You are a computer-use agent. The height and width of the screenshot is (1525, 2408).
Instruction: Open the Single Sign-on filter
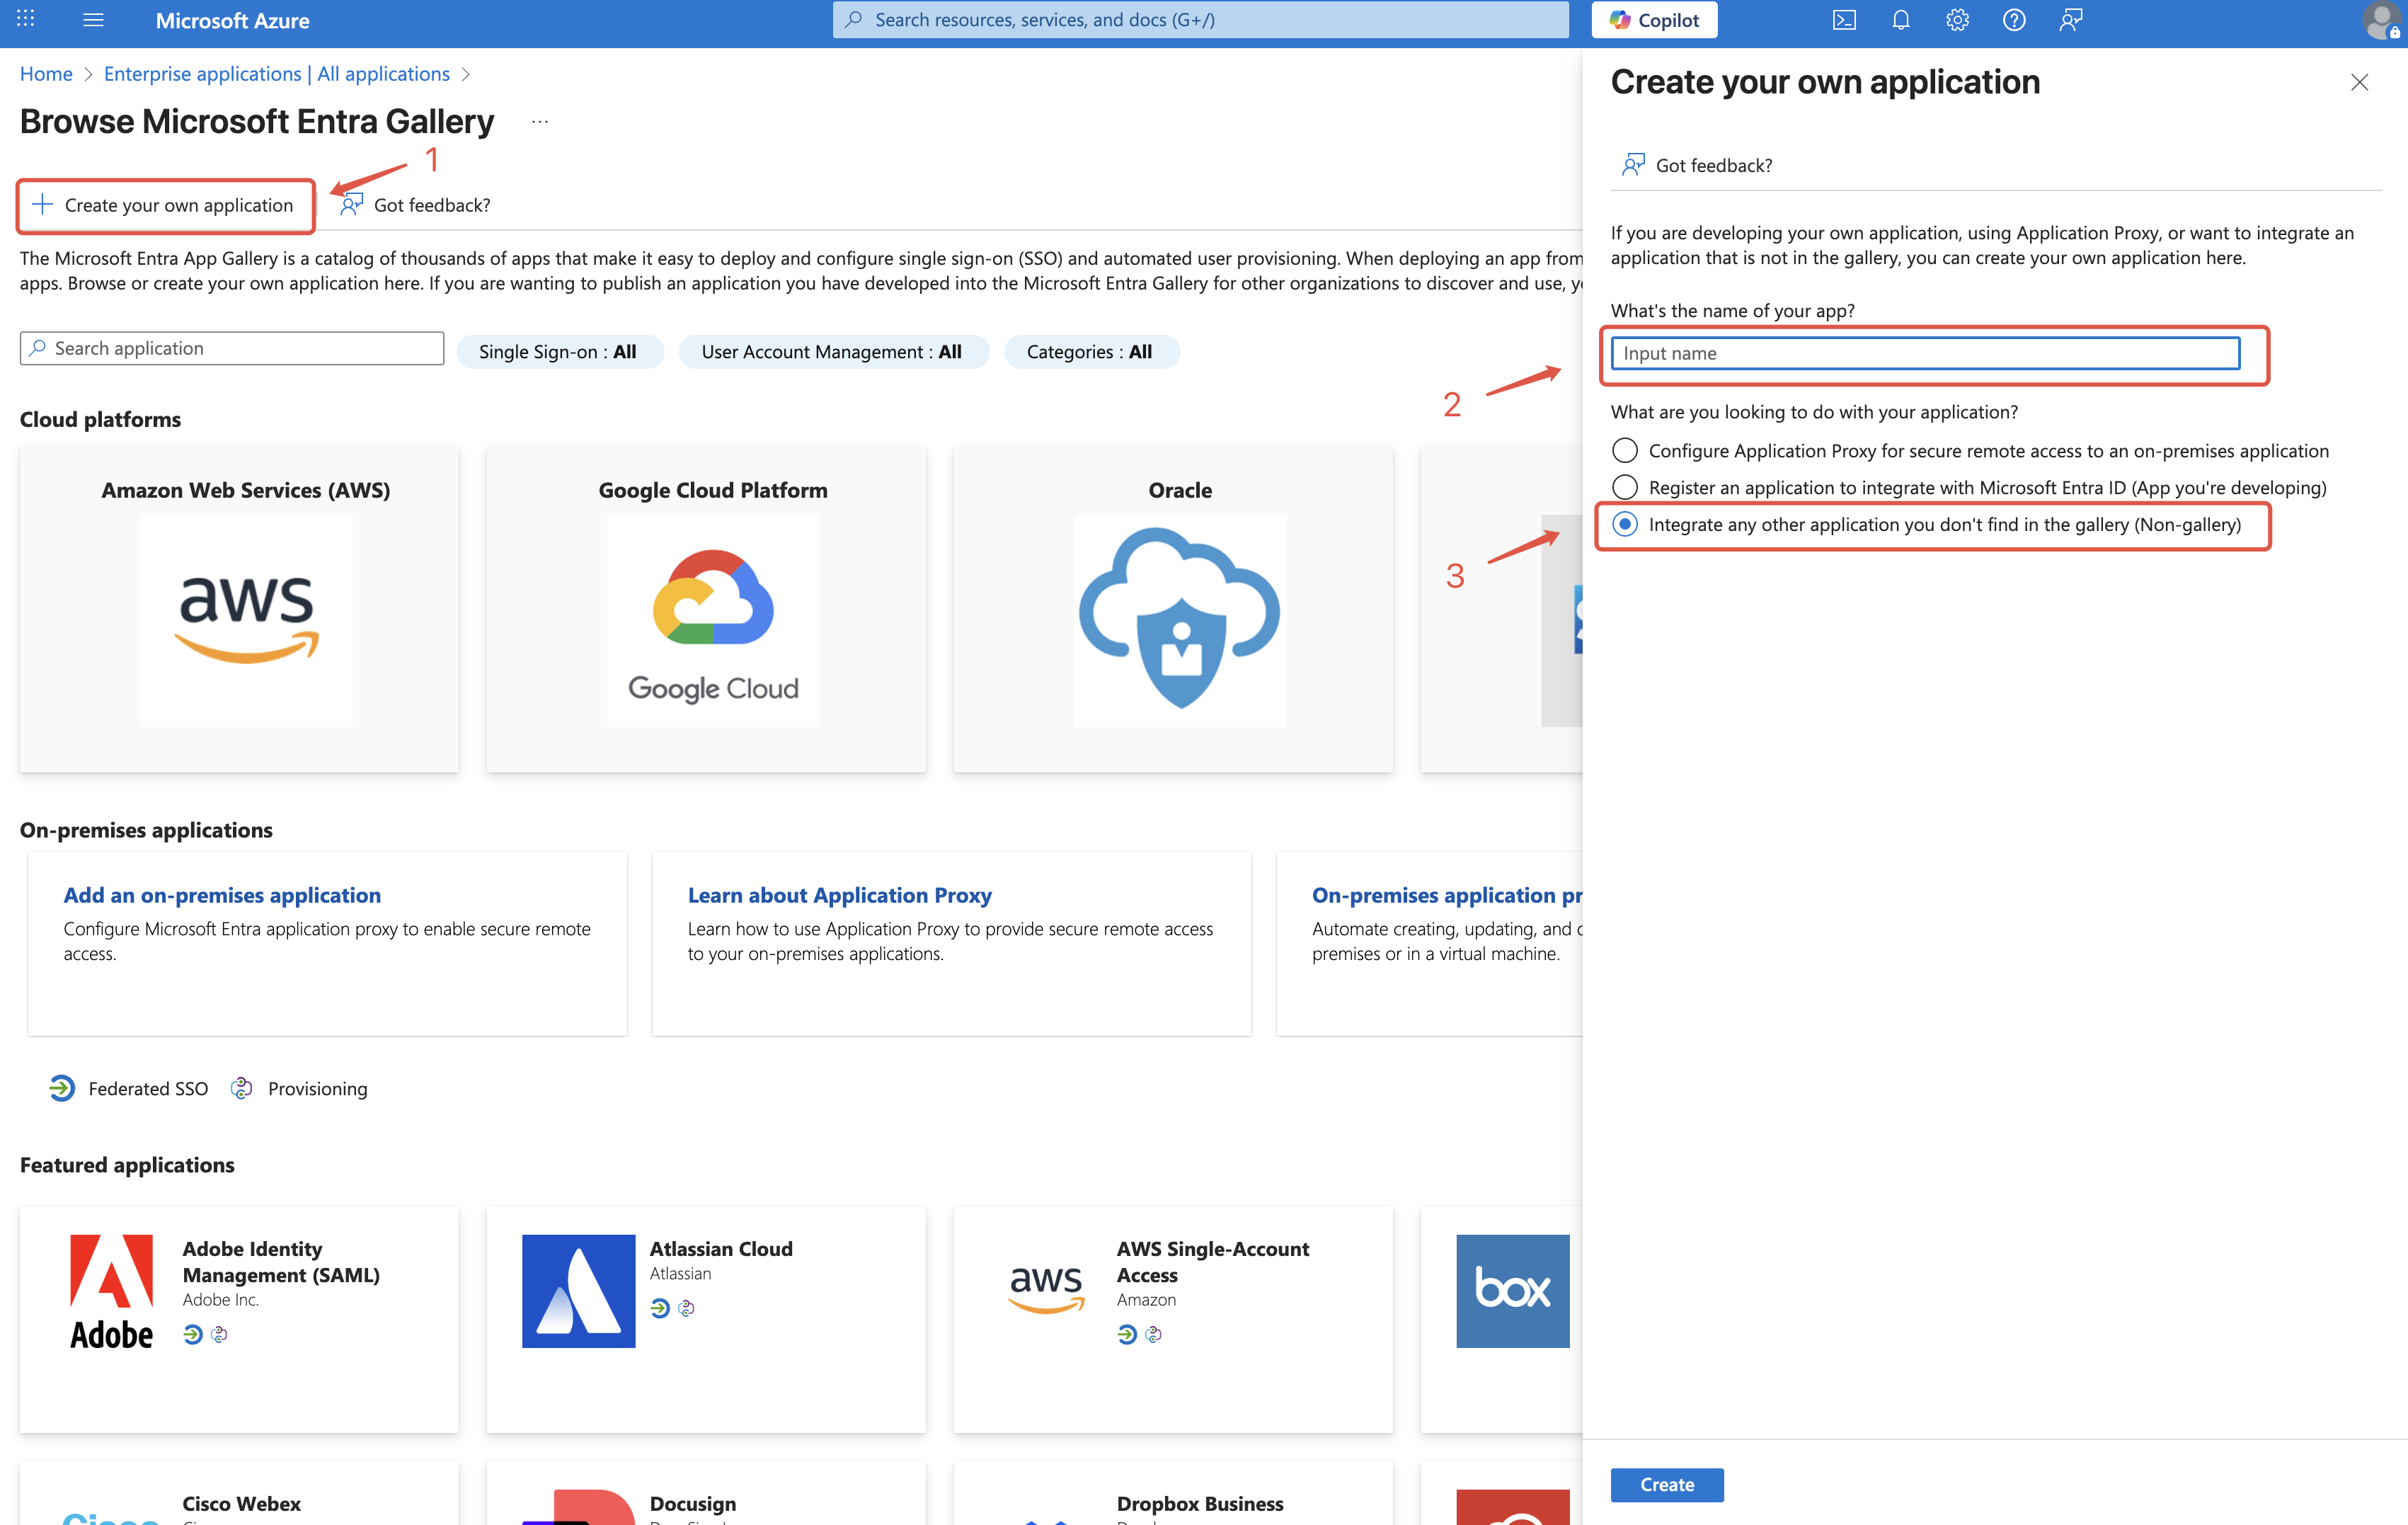point(558,352)
